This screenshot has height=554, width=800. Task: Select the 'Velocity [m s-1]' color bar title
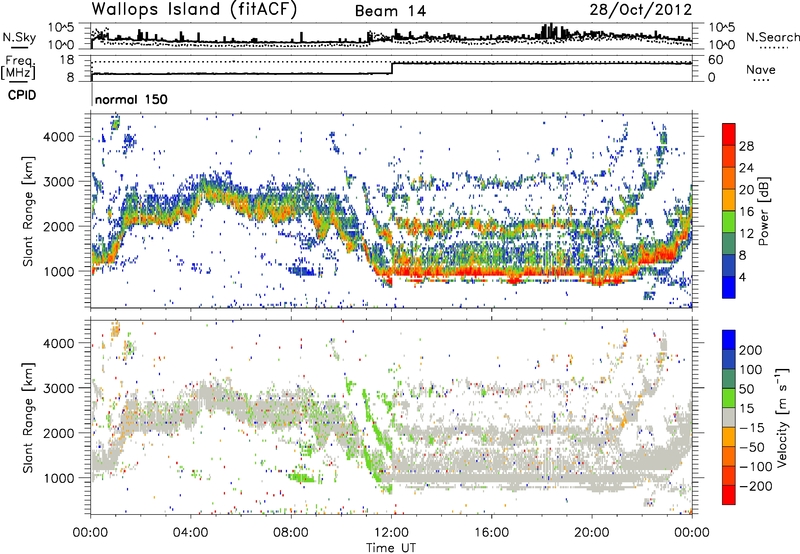782,417
